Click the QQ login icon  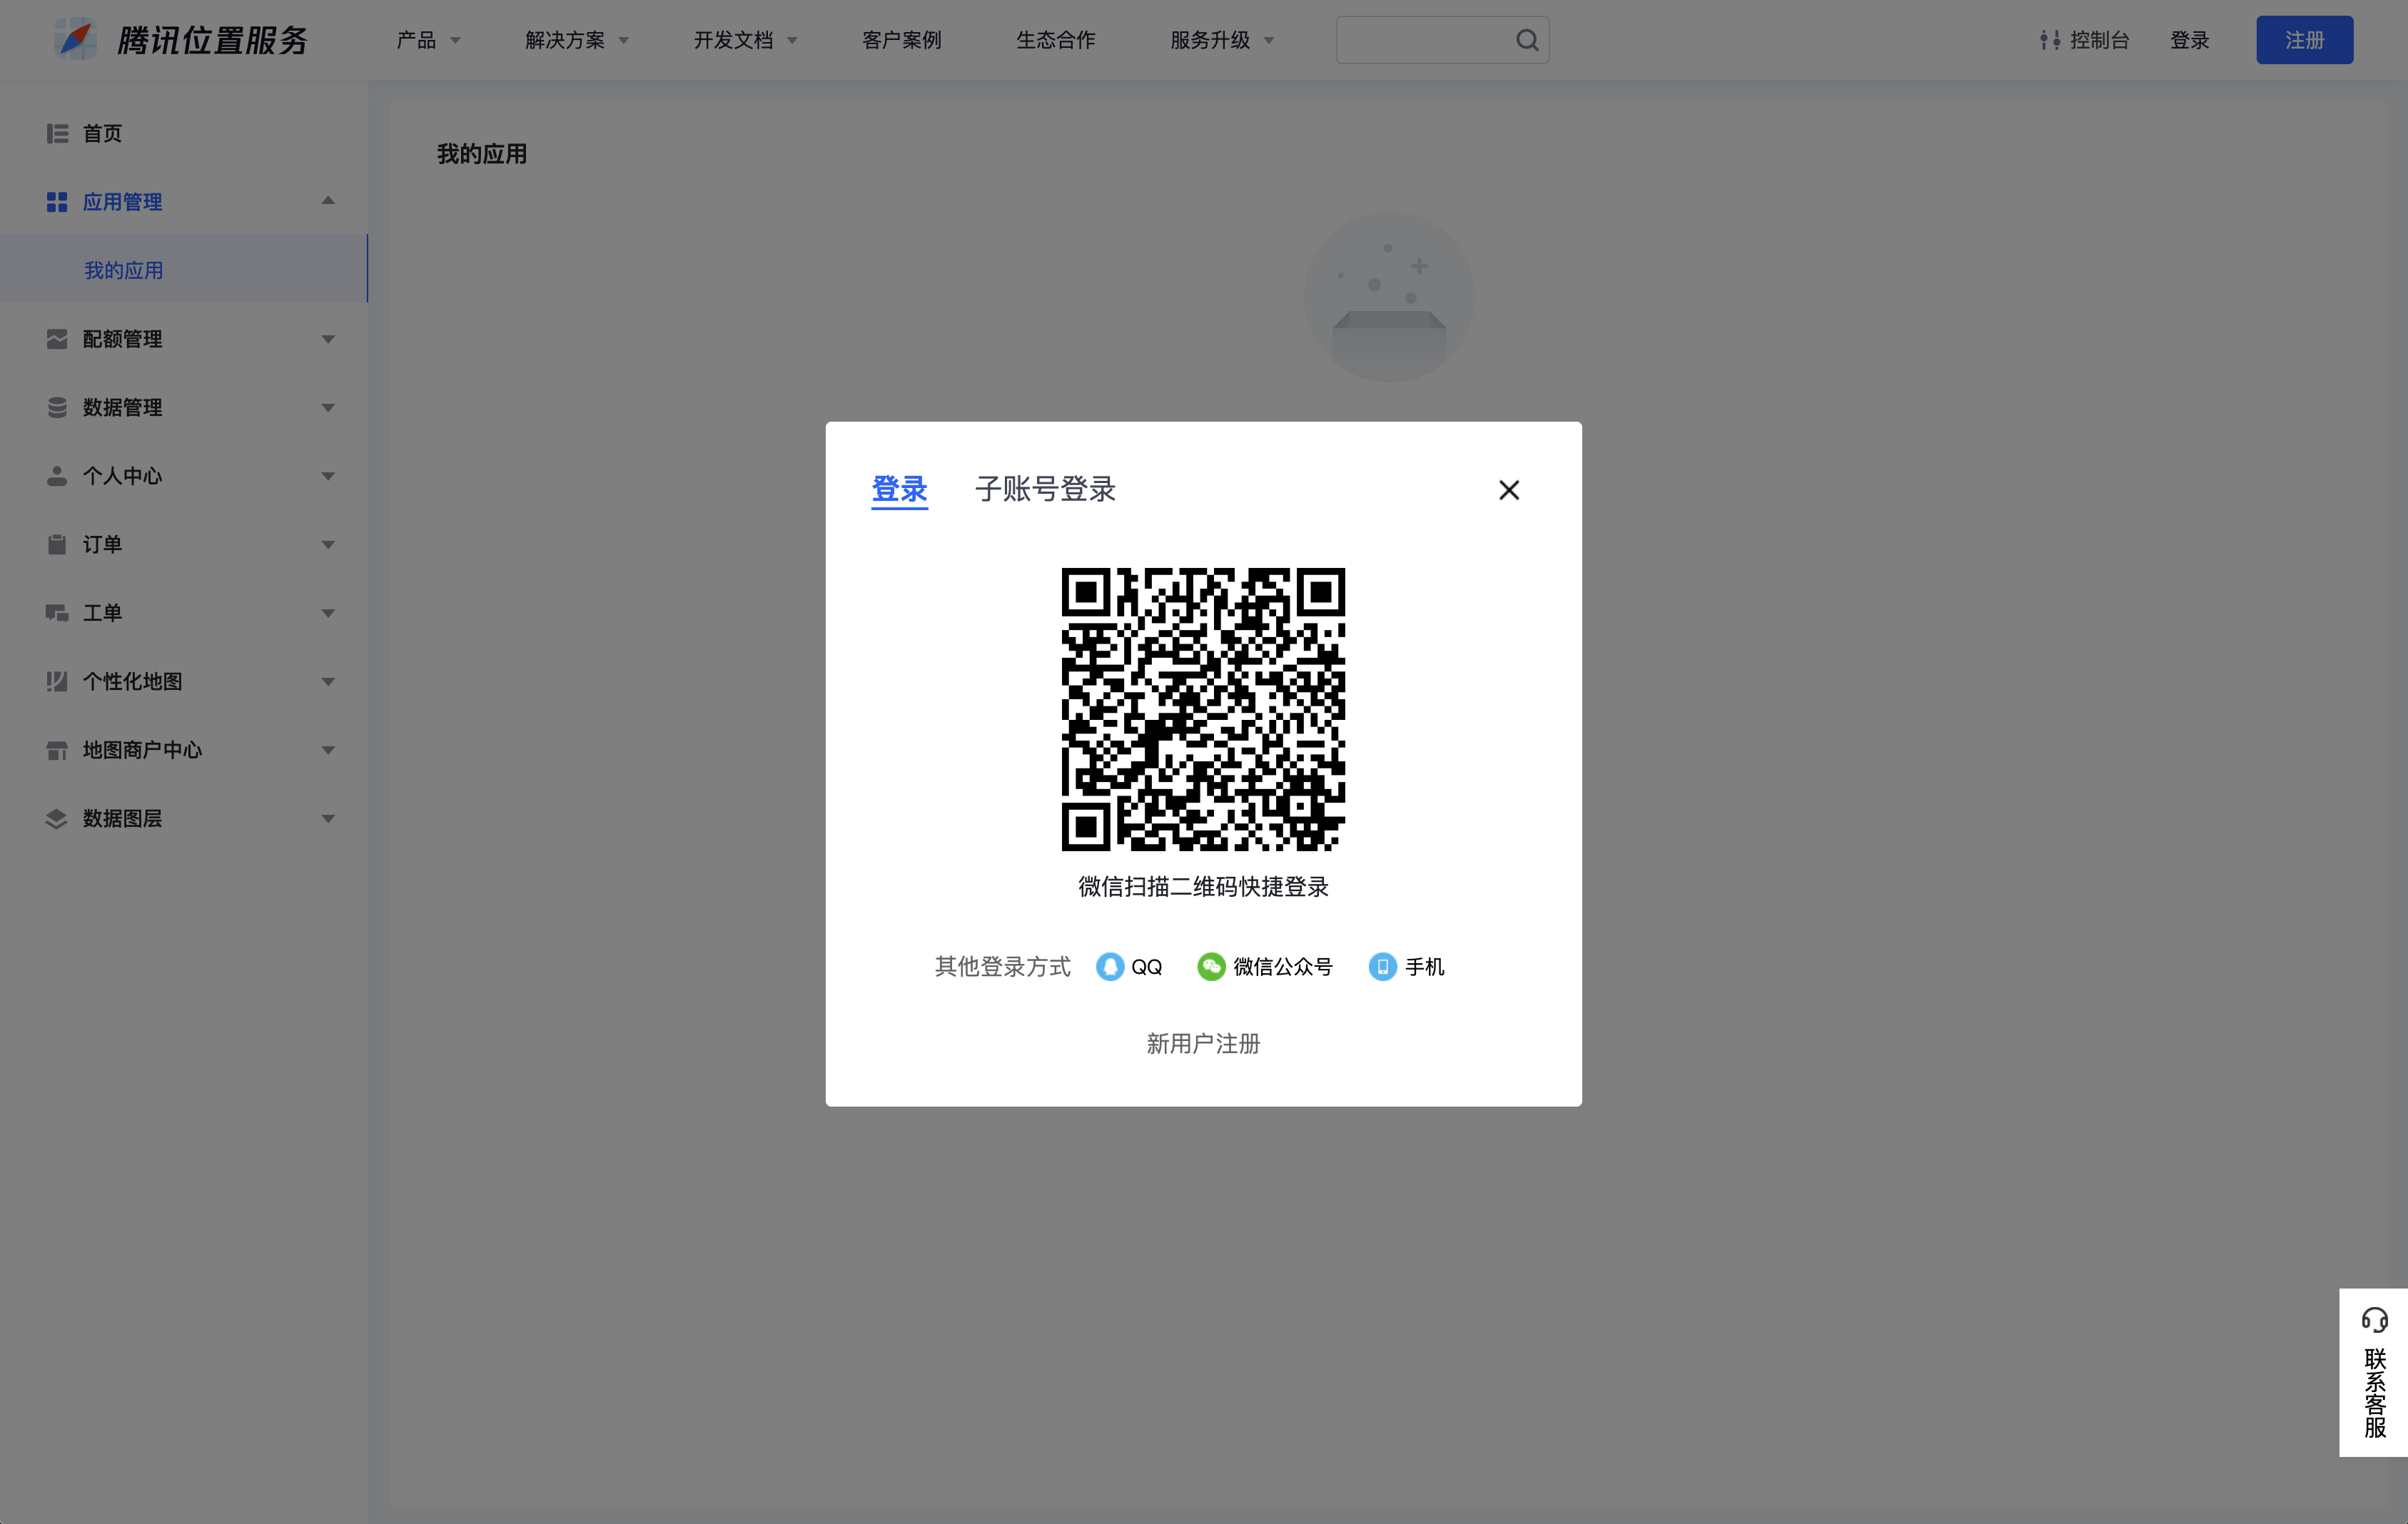coord(1109,967)
